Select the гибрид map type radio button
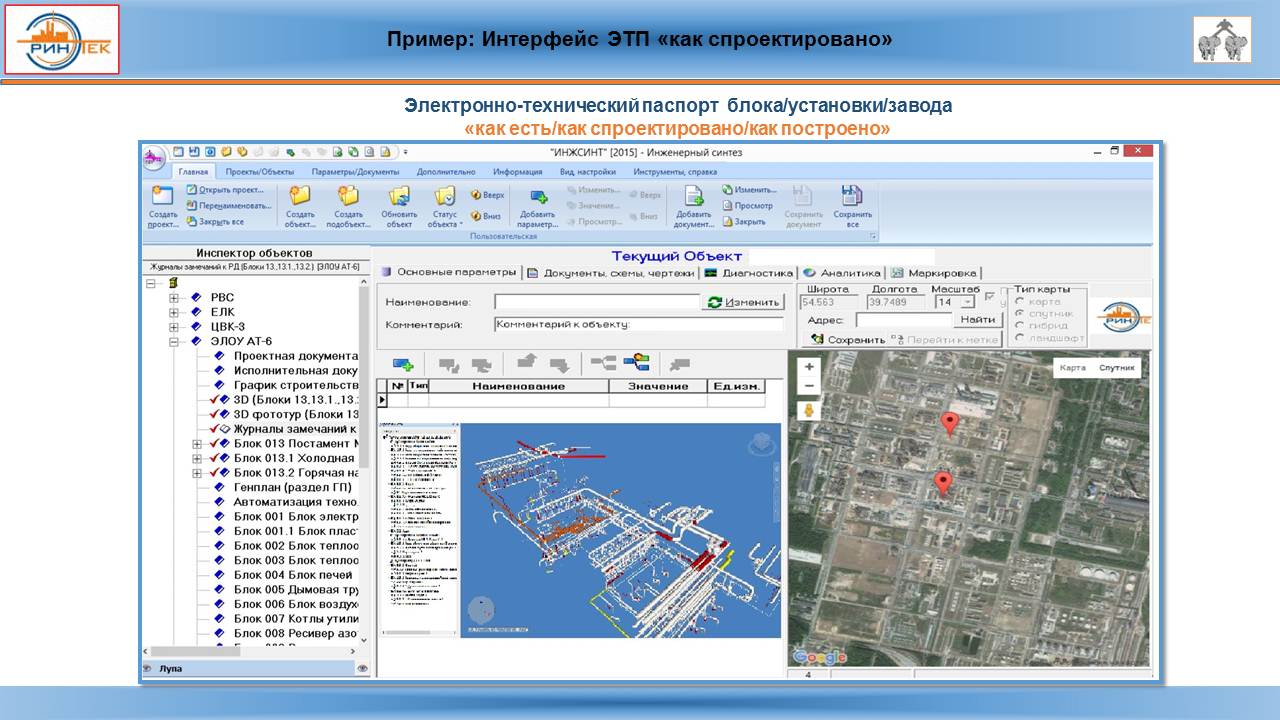Screen dimensions: 1280x720 pyautogui.click(x=1020, y=326)
